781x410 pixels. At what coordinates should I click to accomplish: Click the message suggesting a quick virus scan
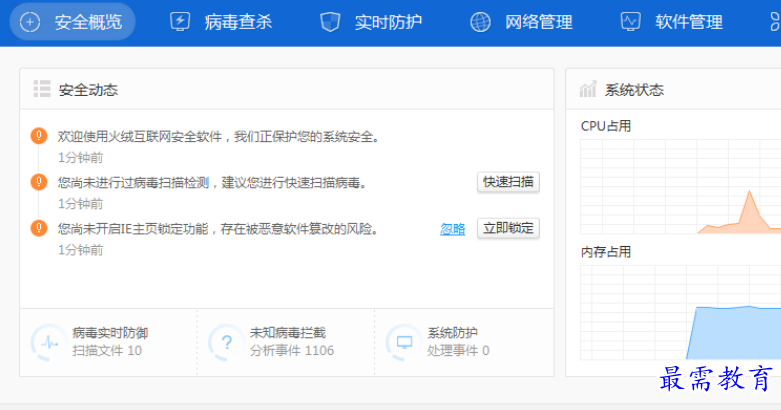pyautogui.click(x=213, y=183)
